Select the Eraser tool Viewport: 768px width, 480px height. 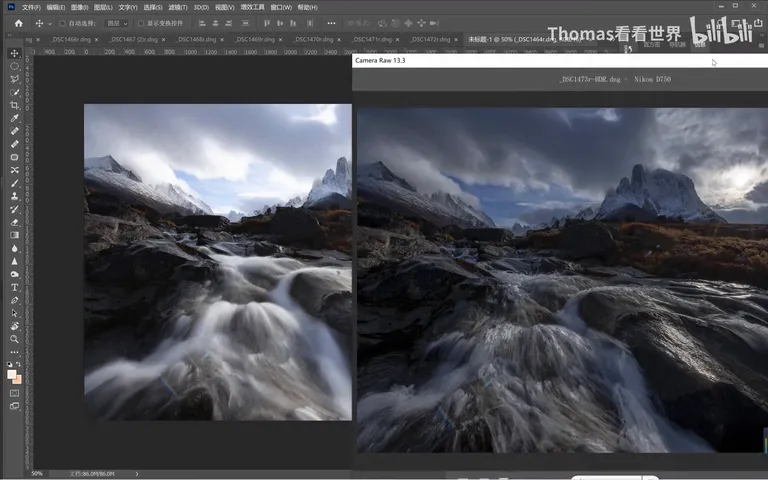click(x=15, y=222)
